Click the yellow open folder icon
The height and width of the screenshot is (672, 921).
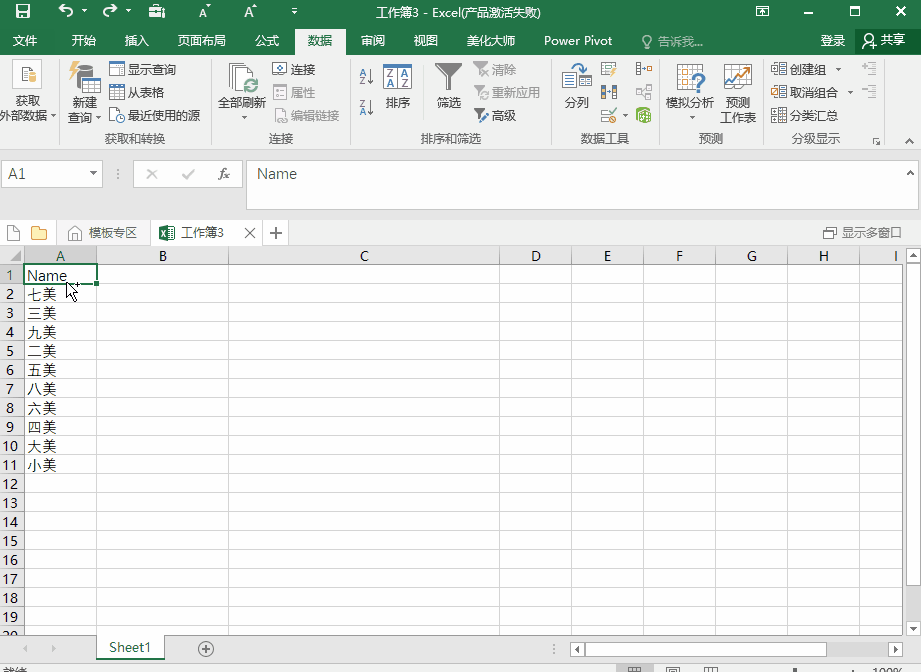click(x=39, y=233)
